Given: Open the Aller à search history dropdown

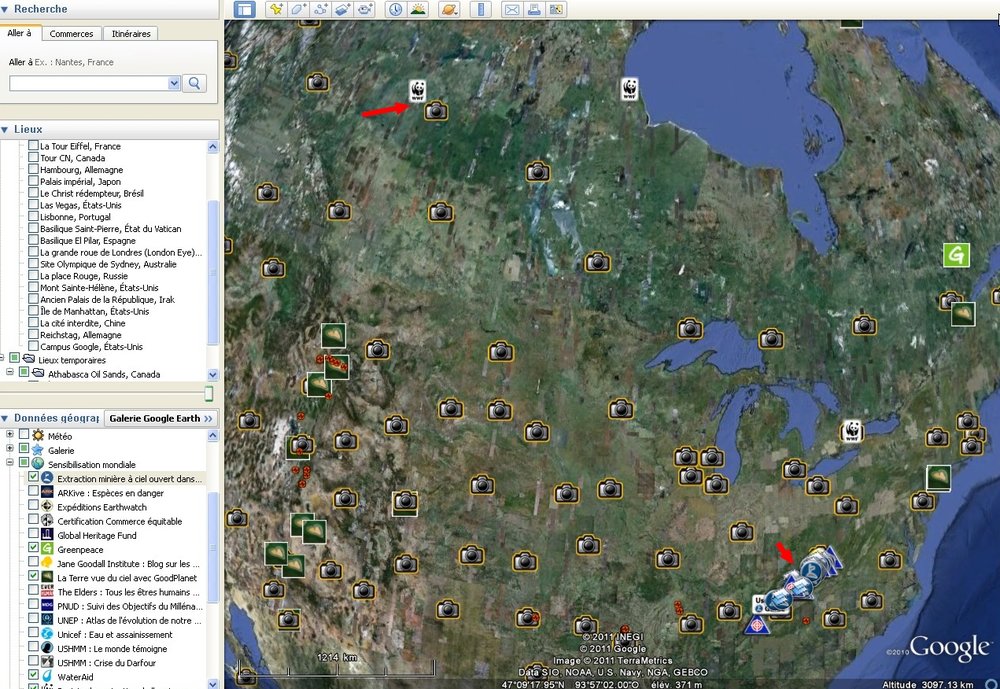Looking at the screenshot, I should click(173, 83).
